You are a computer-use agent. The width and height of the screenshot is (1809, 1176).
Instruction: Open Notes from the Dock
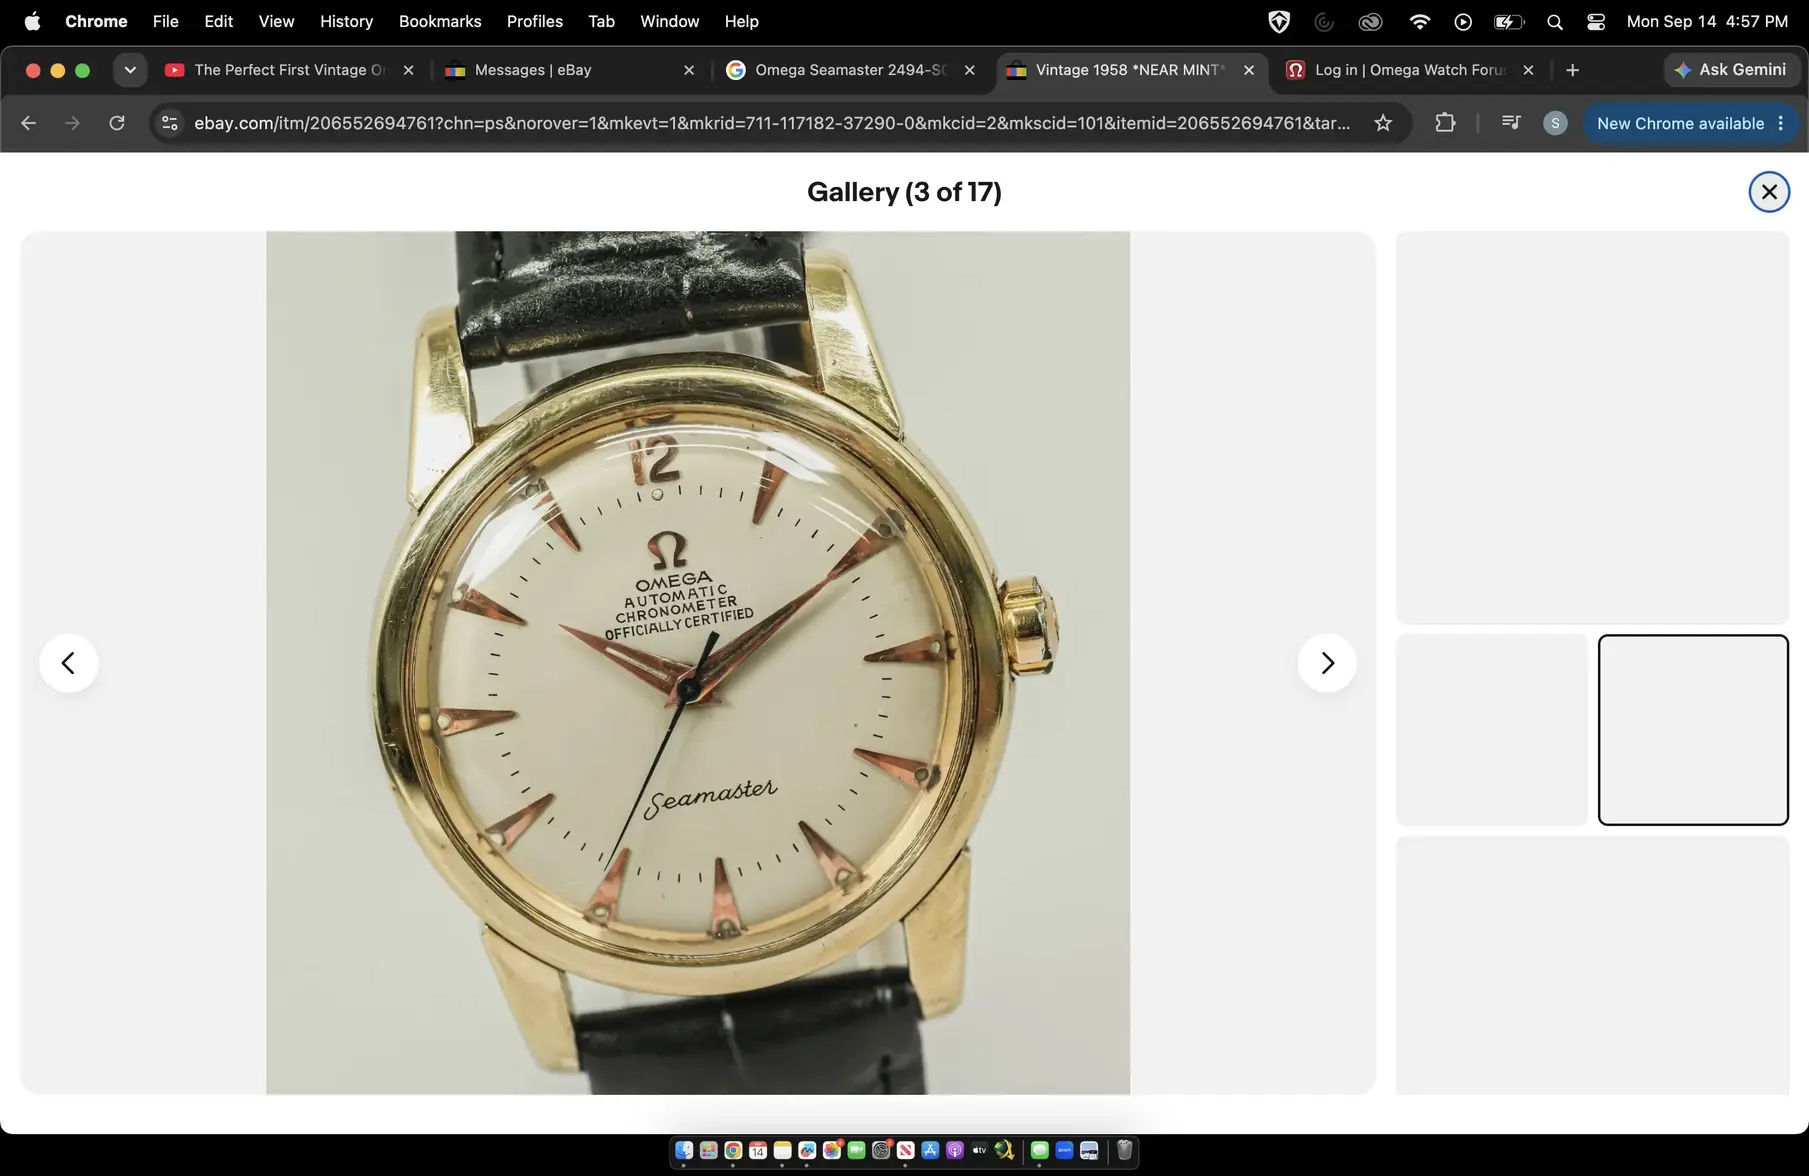[782, 1150]
